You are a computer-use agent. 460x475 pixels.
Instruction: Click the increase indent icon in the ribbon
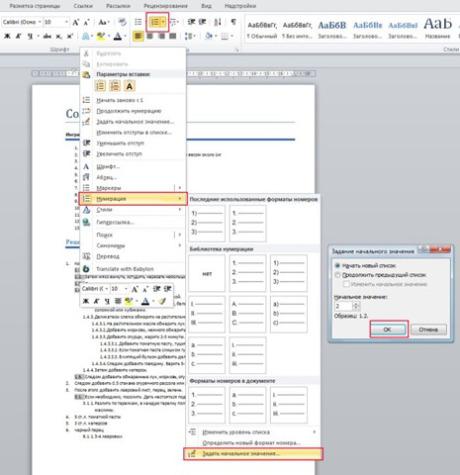pyautogui.click(x=202, y=22)
